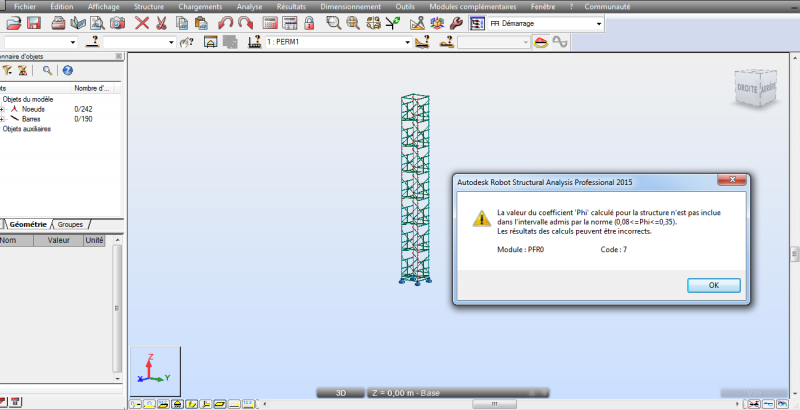Click the load case selection icon left of PERM1
This screenshot has width=800, height=410.
255,42
